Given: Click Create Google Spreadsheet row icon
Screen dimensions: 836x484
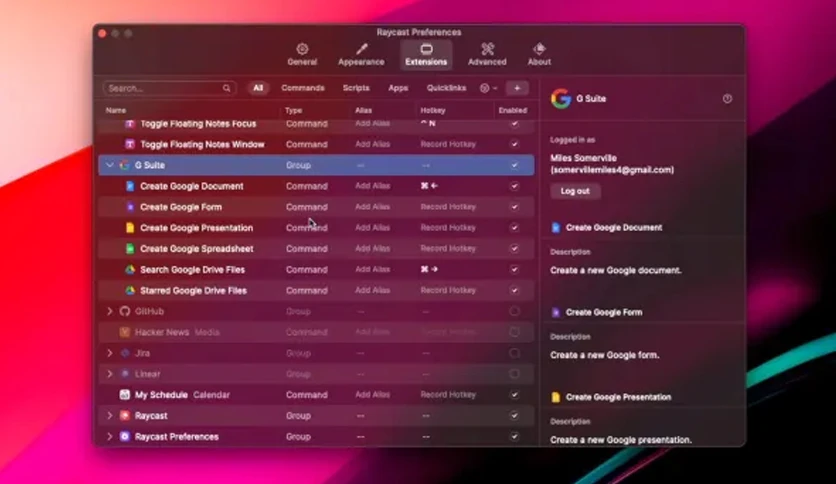Looking at the screenshot, I should click(130, 248).
